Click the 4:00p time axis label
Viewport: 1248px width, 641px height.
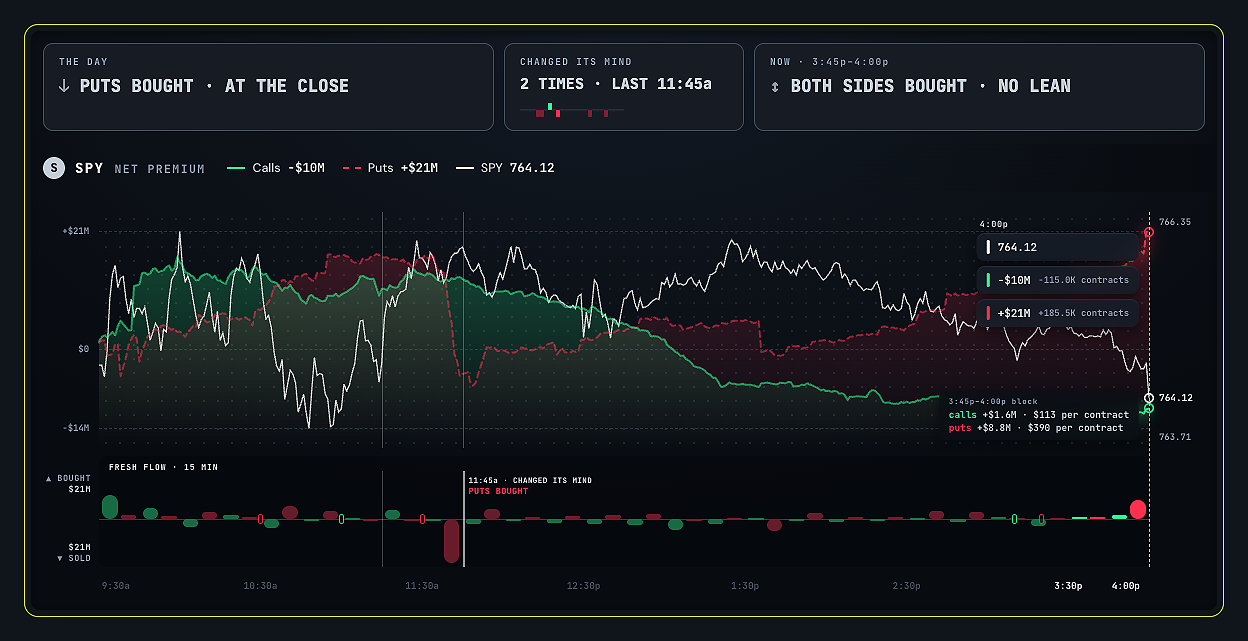click(1126, 585)
